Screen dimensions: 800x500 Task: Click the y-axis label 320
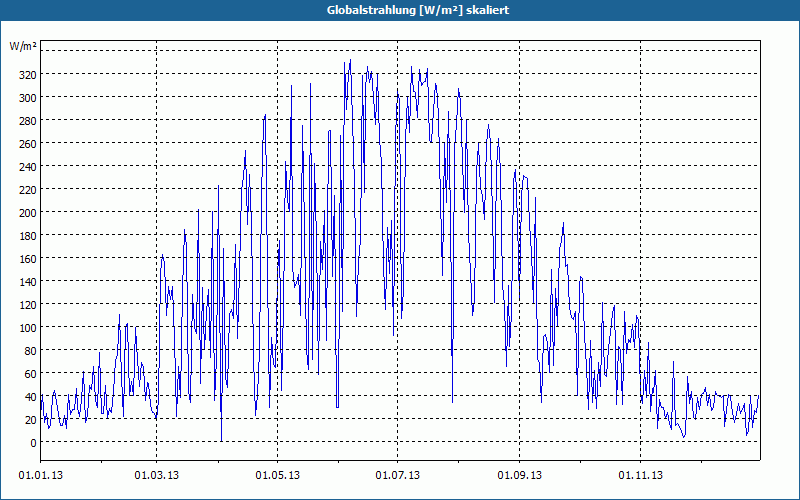28,75
